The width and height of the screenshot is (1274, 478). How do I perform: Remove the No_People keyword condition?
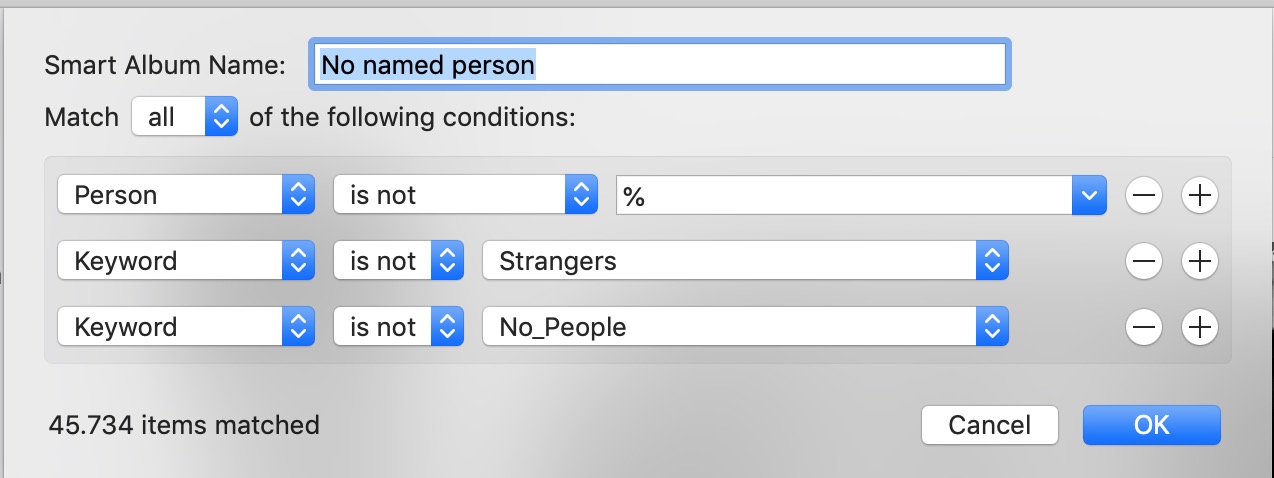(x=1144, y=327)
